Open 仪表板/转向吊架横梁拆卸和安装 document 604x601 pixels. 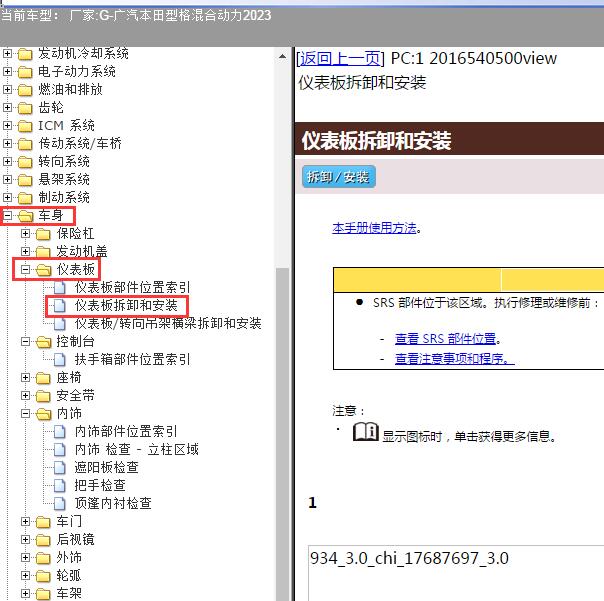(168, 323)
